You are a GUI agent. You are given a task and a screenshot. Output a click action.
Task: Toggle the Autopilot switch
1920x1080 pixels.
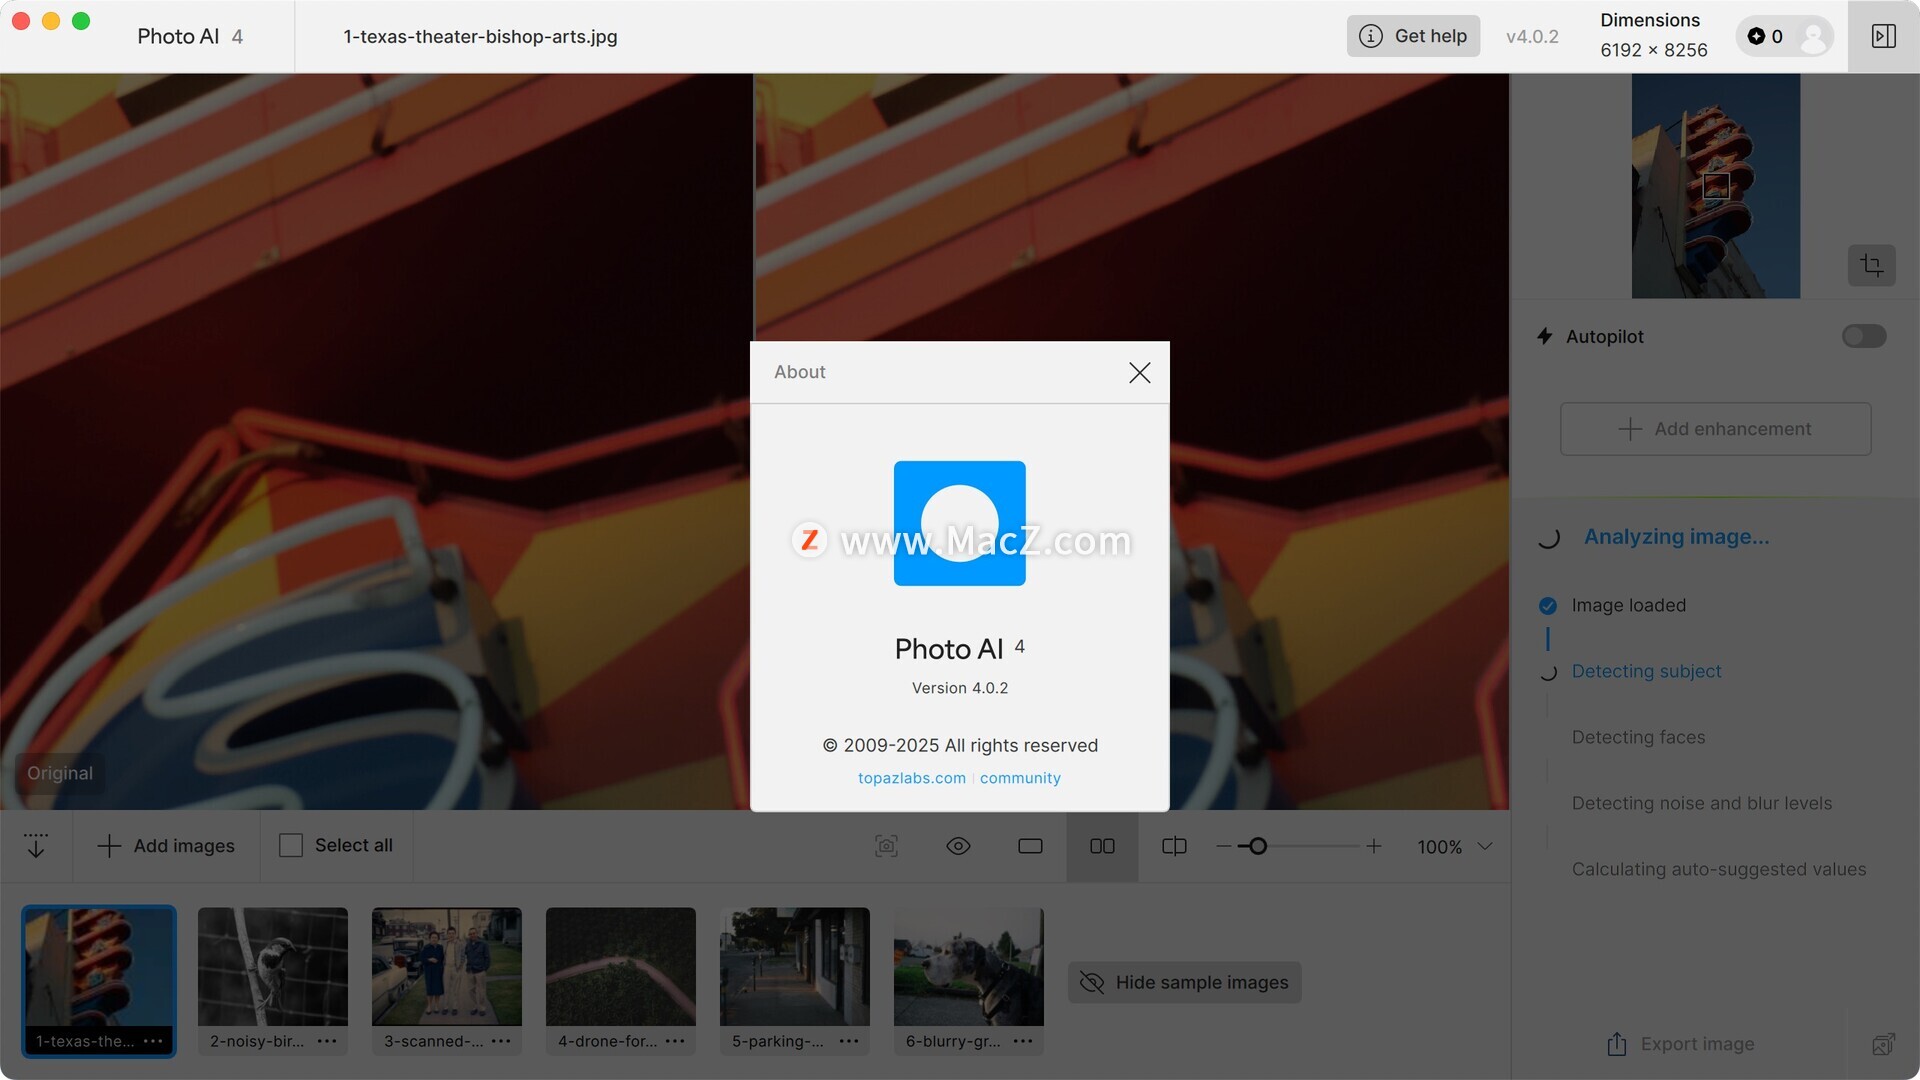(x=1863, y=336)
